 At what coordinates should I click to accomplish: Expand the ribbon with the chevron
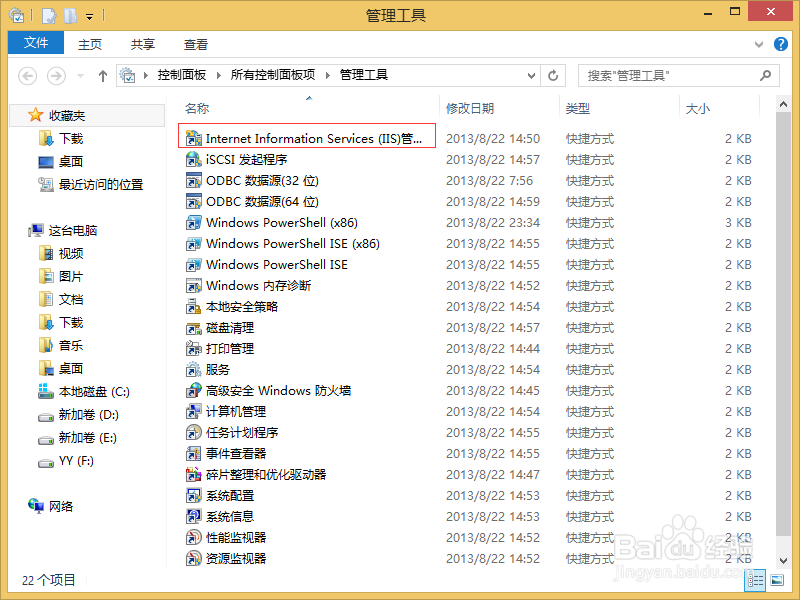point(759,44)
